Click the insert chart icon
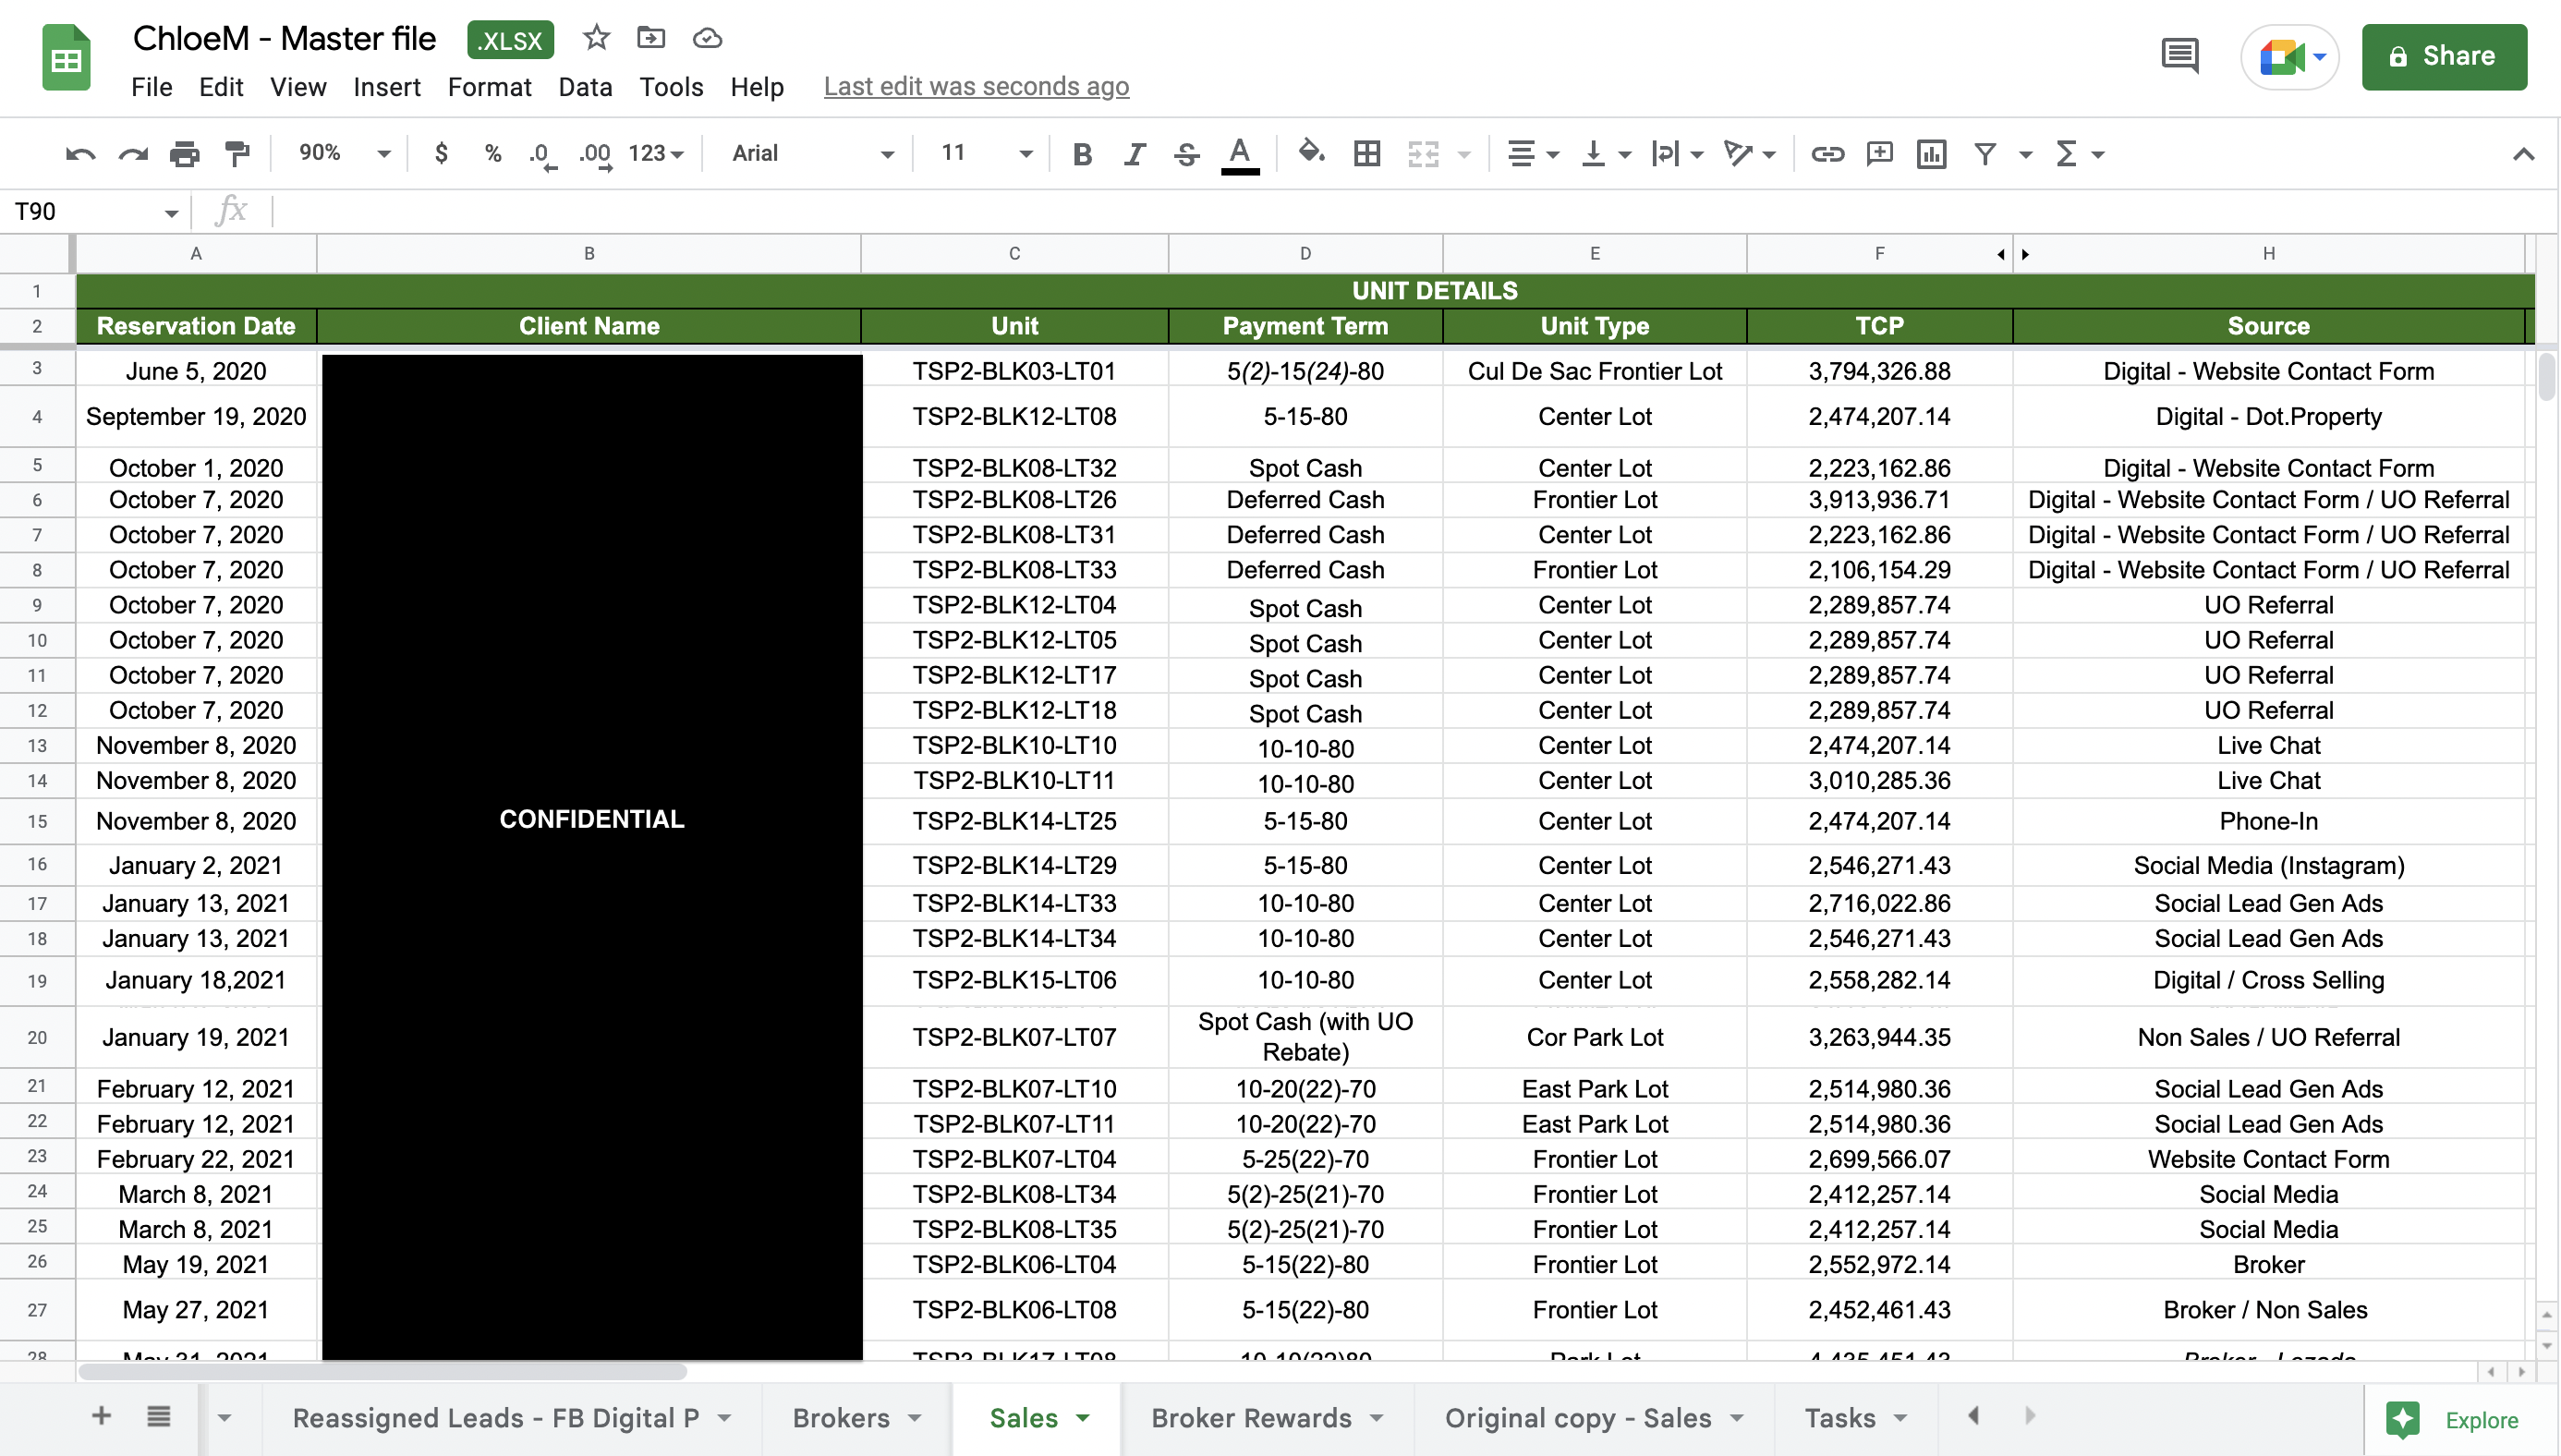The image size is (2561, 1456). pyautogui.click(x=1931, y=153)
